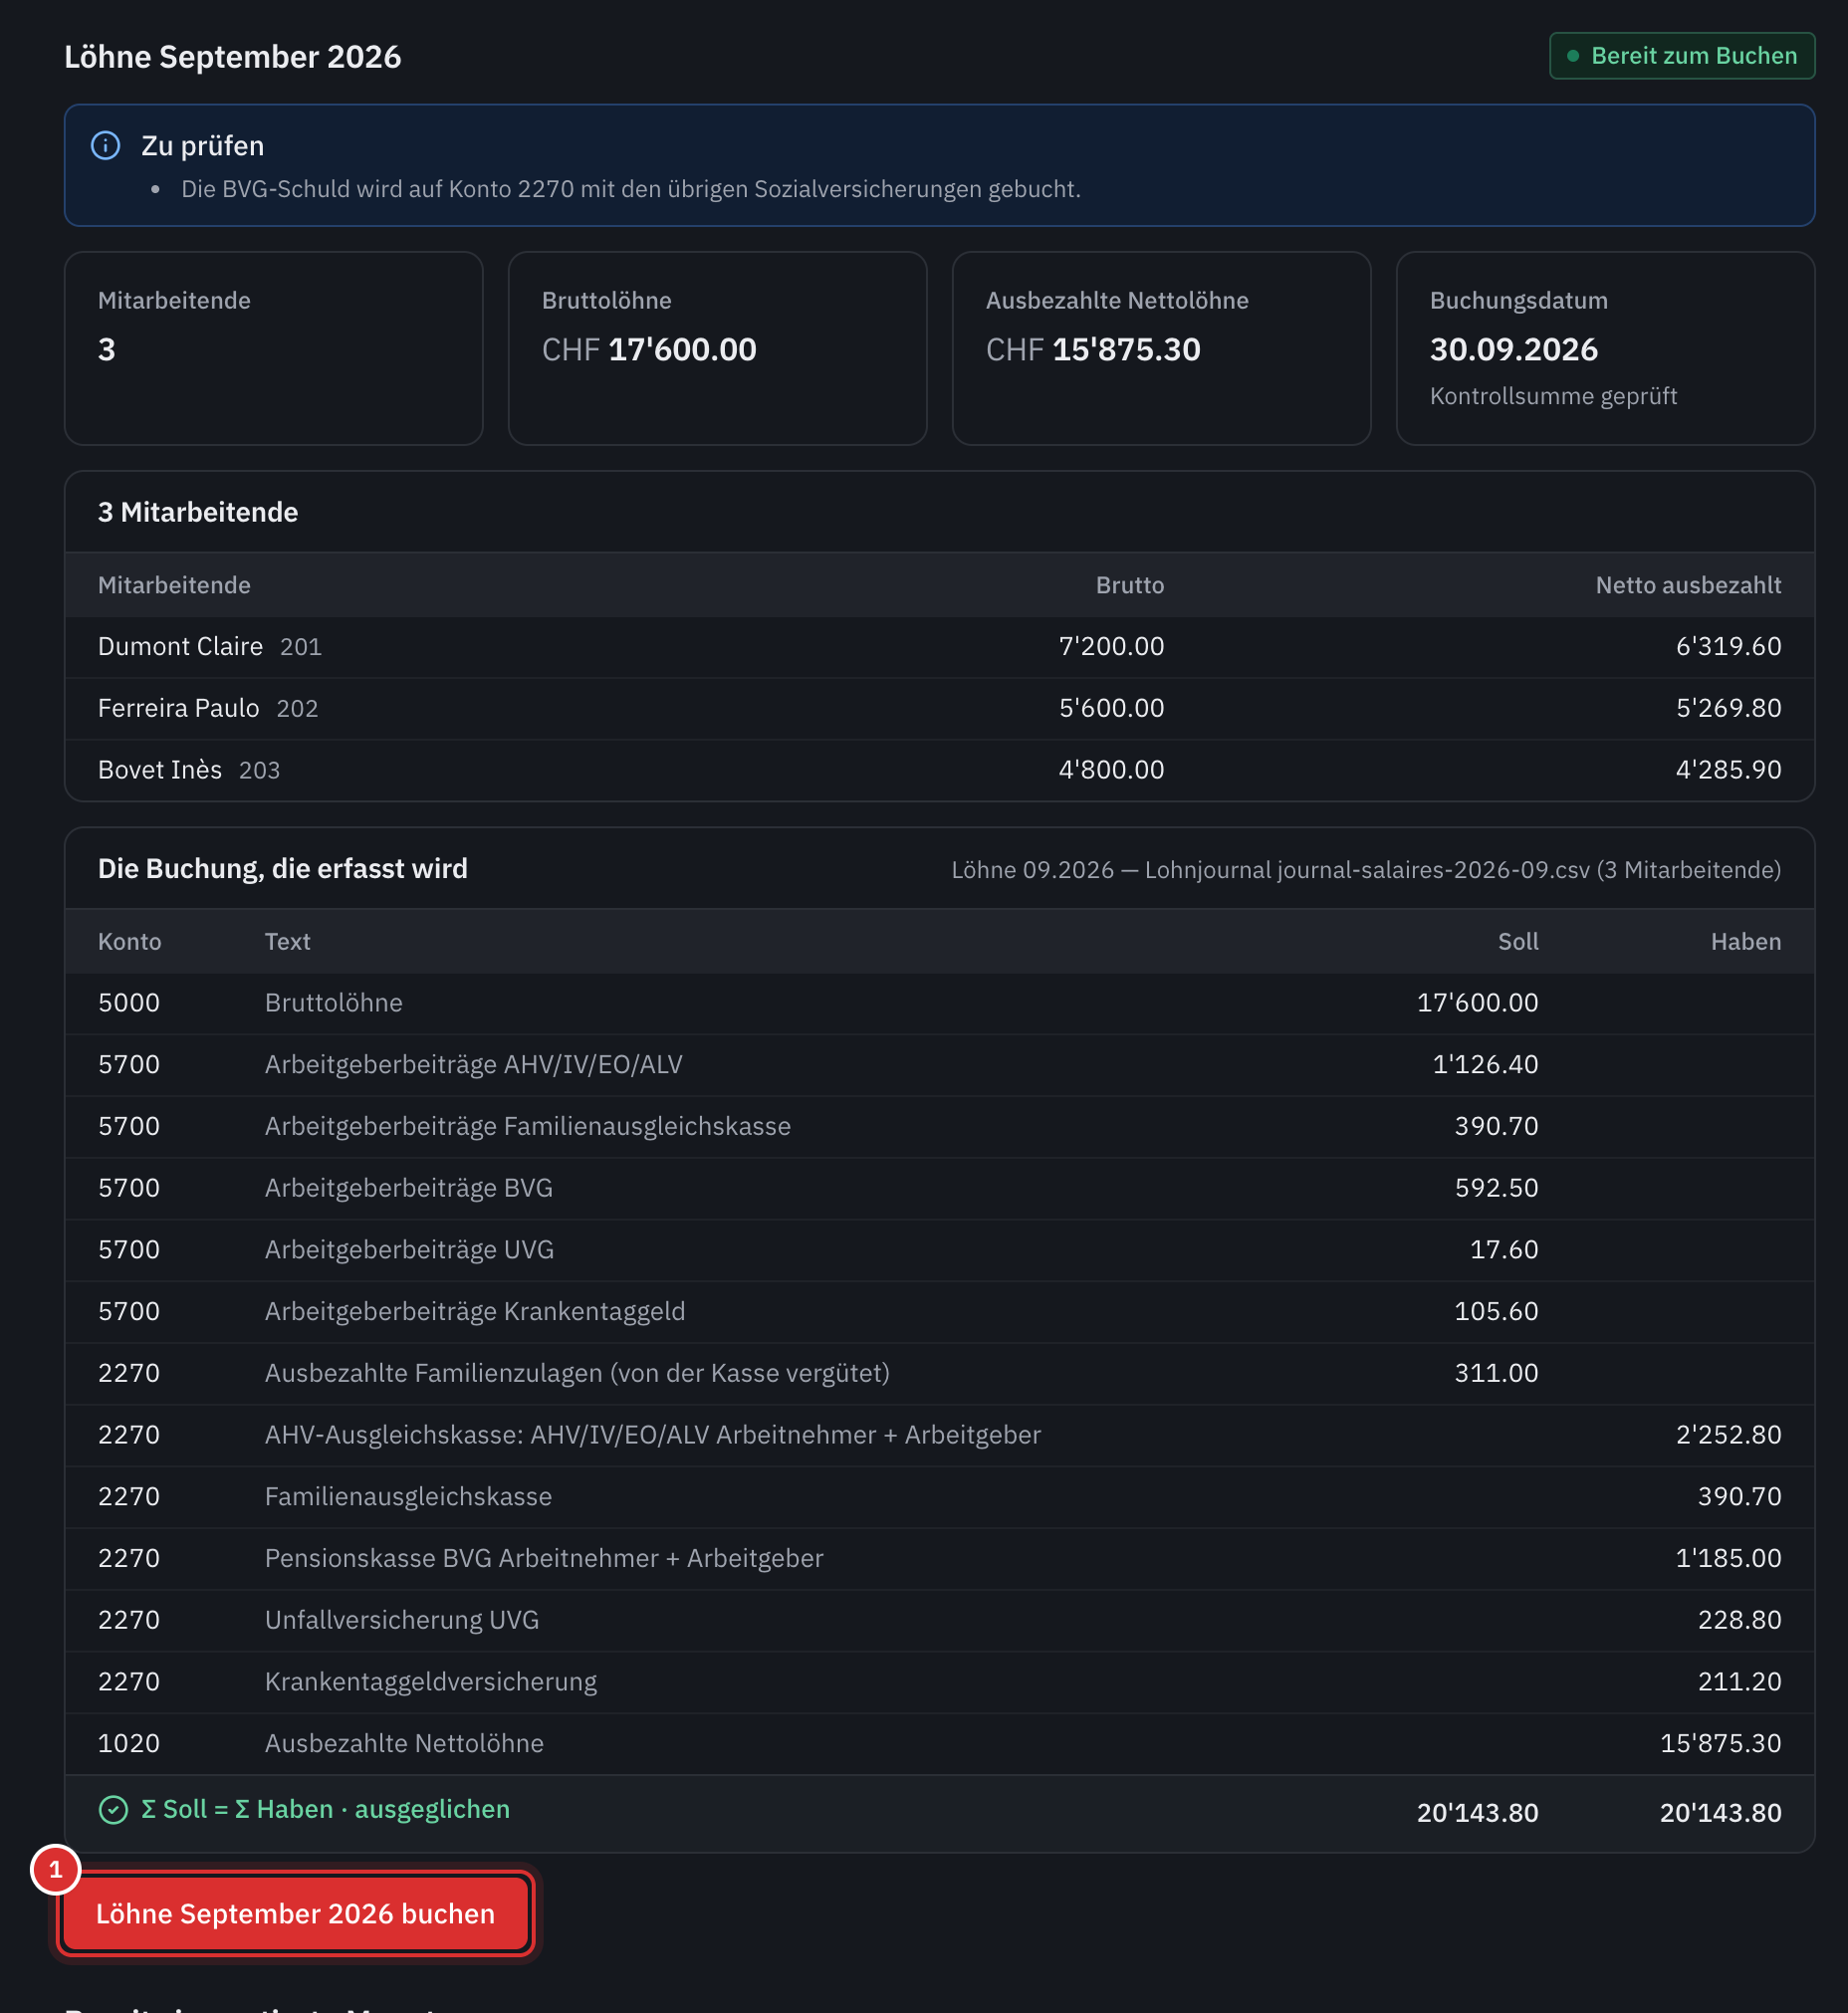This screenshot has width=1848, height=2013.
Task: Click the Arbeitgeberbeiträge BVG amount "592.50"
Action: [x=1497, y=1188]
